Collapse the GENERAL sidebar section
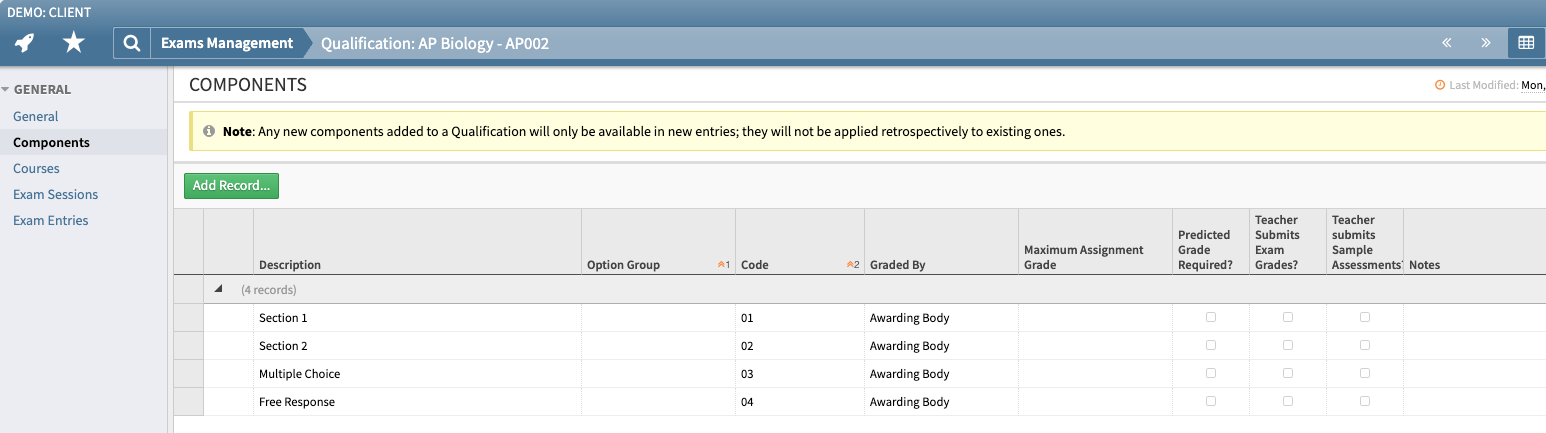Viewport: 1546px width, 433px height. tap(5, 89)
